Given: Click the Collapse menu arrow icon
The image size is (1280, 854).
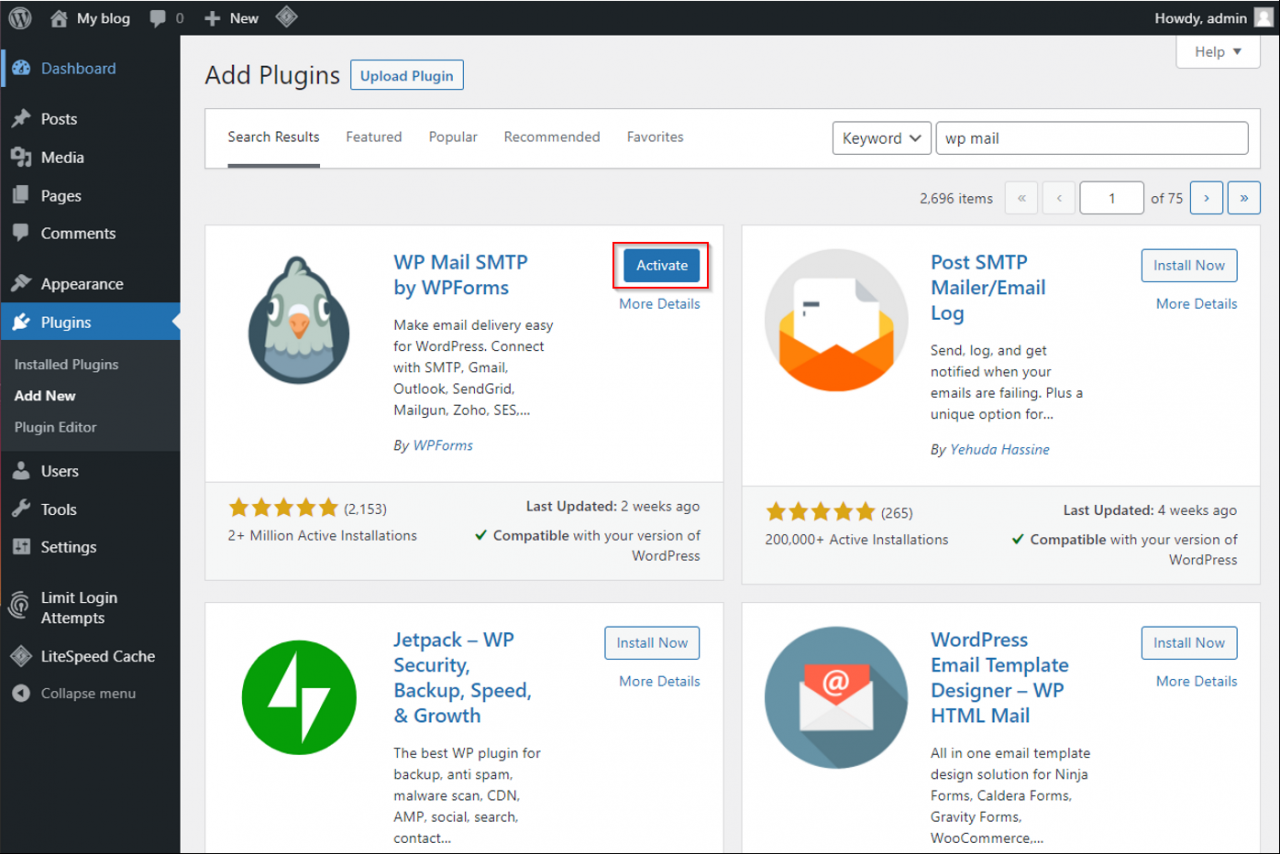Looking at the screenshot, I should point(21,694).
